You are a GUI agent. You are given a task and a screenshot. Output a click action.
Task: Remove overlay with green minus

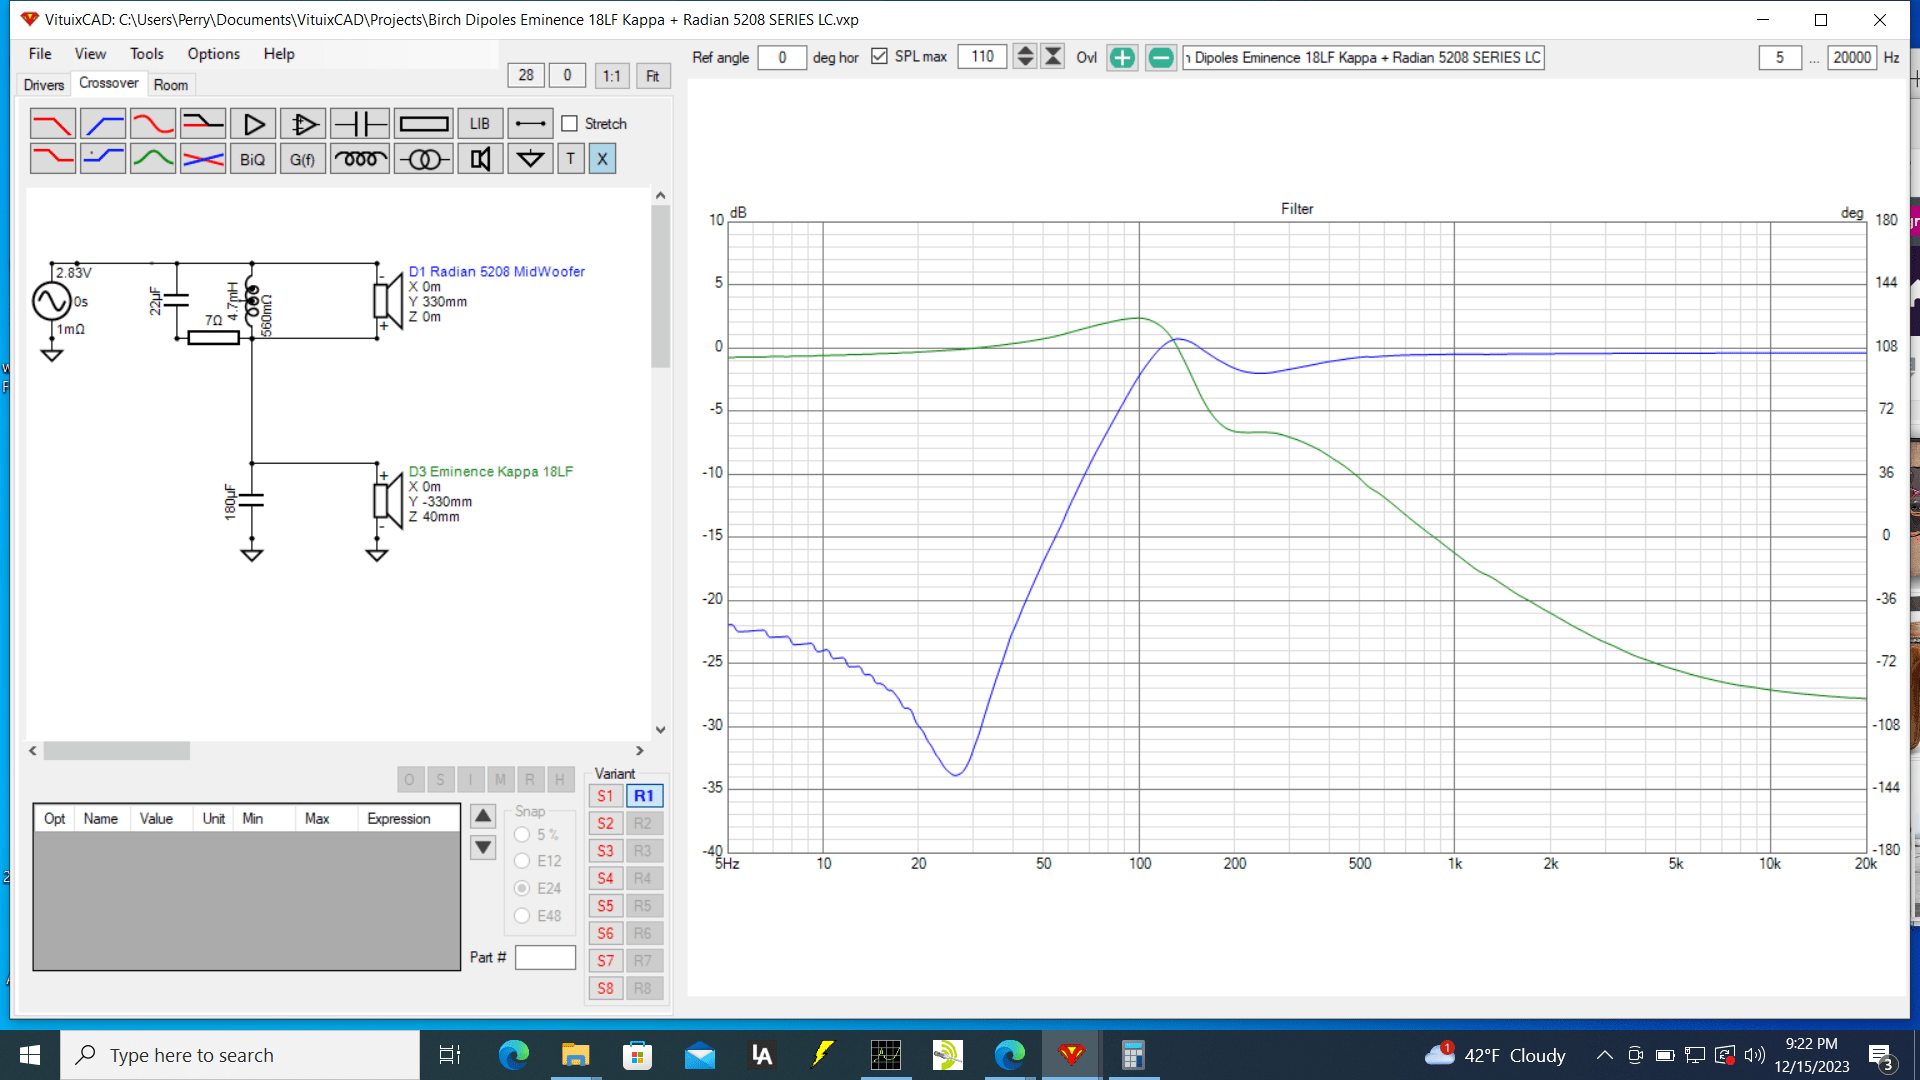click(1161, 58)
